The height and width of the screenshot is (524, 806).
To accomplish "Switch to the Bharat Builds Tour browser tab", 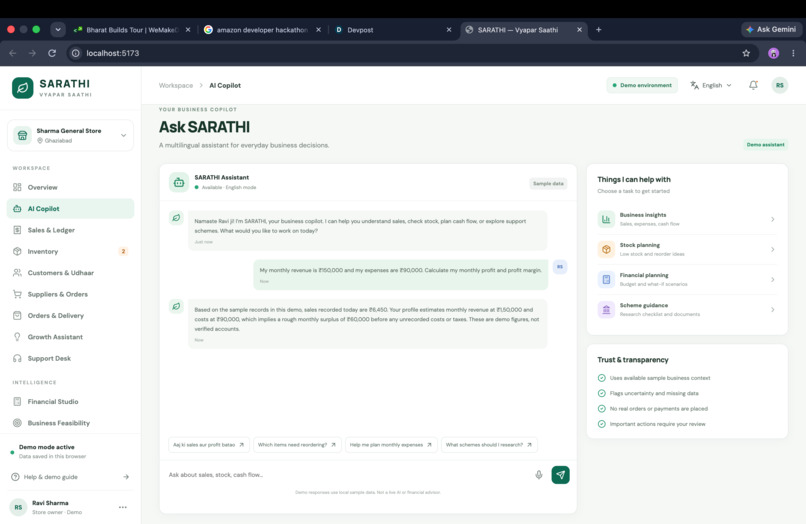I will 132,30.
